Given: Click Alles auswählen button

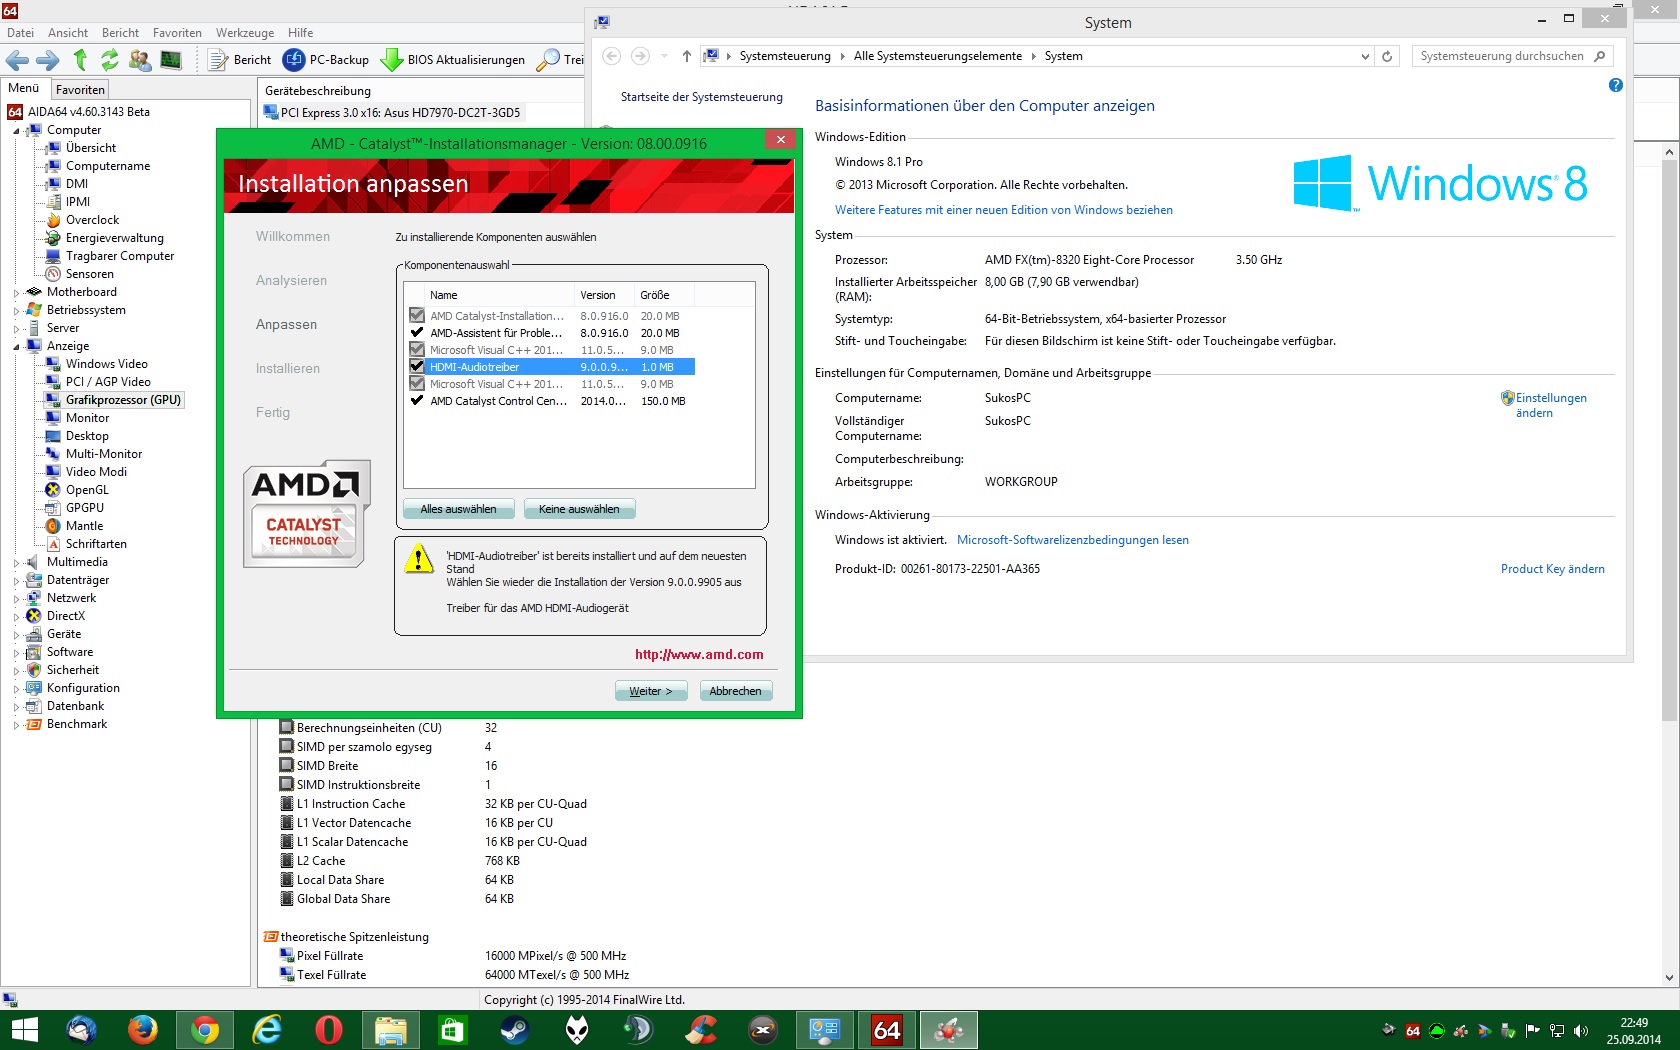Looking at the screenshot, I should click(459, 509).
